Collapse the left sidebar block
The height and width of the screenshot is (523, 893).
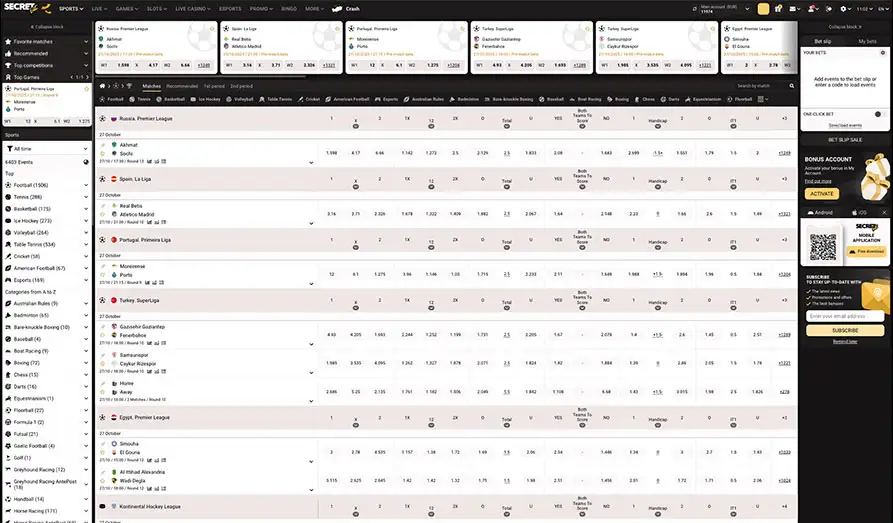[47, 27]
